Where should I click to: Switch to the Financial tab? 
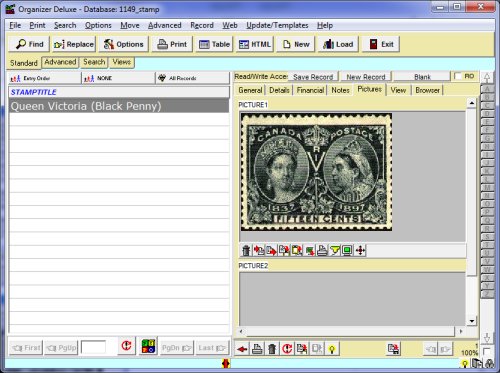310,90
